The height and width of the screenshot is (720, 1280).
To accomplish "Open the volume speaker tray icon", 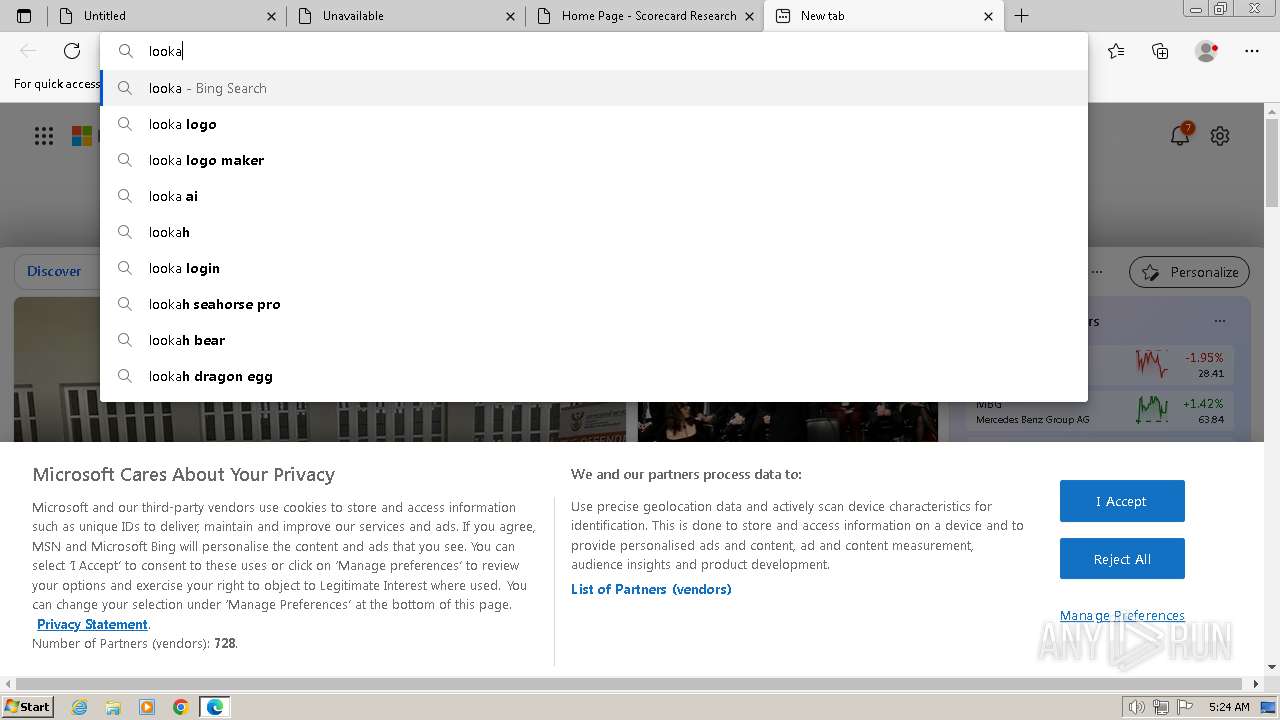I will click(1137, 707).
